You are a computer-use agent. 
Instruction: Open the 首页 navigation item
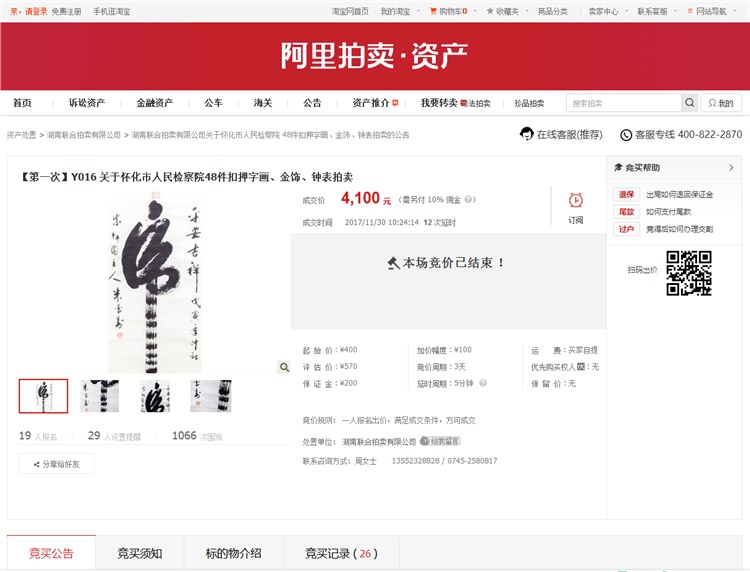click(x=22, y=103)
